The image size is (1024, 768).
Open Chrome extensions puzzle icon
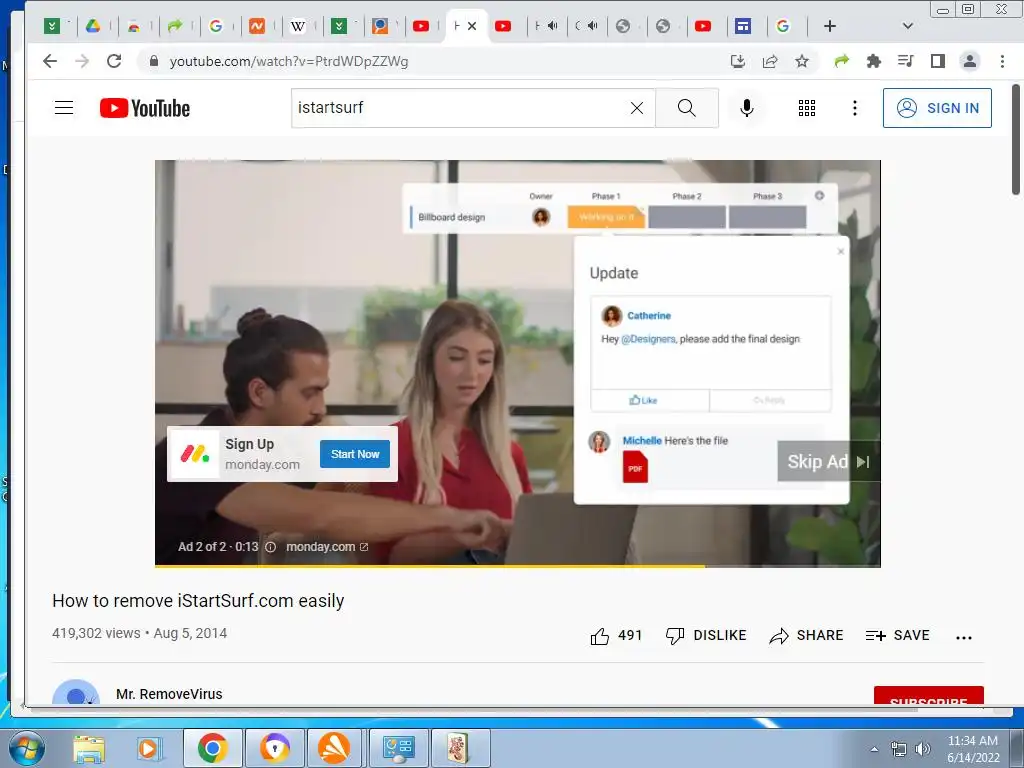(873, 61)
